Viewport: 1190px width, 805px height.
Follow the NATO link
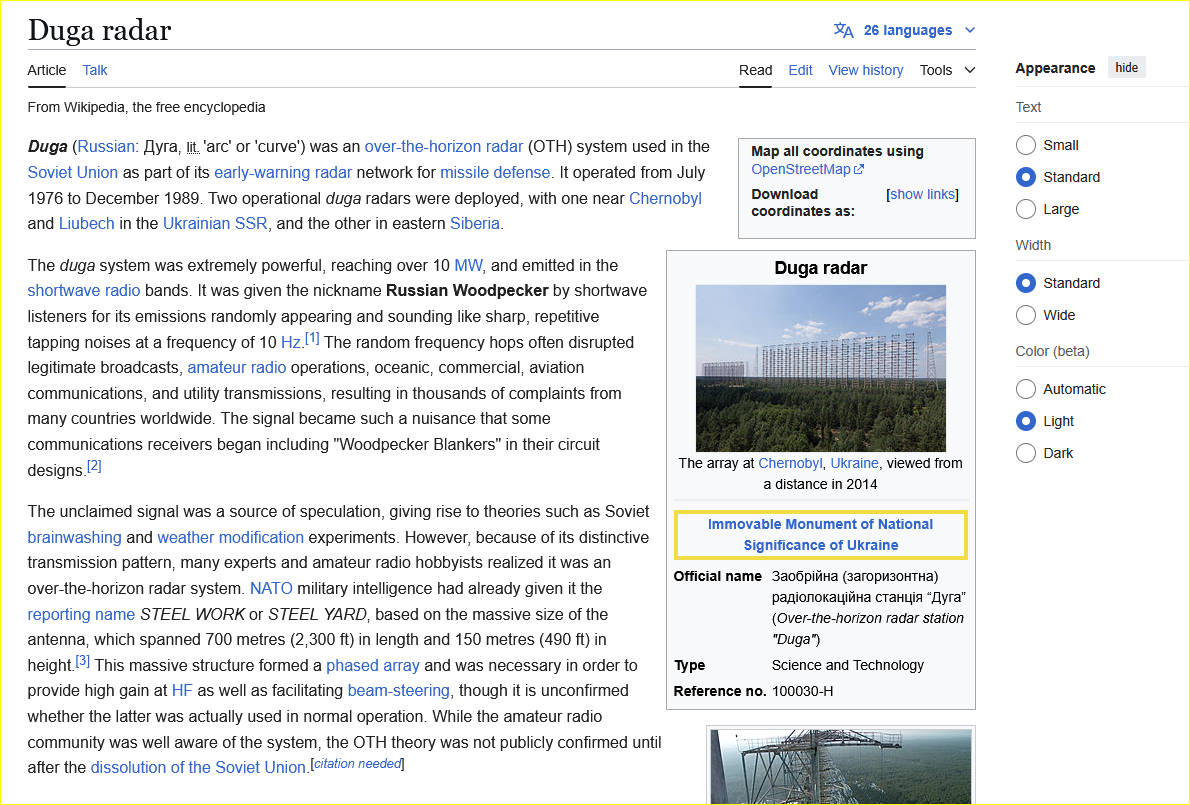[271, 588]
